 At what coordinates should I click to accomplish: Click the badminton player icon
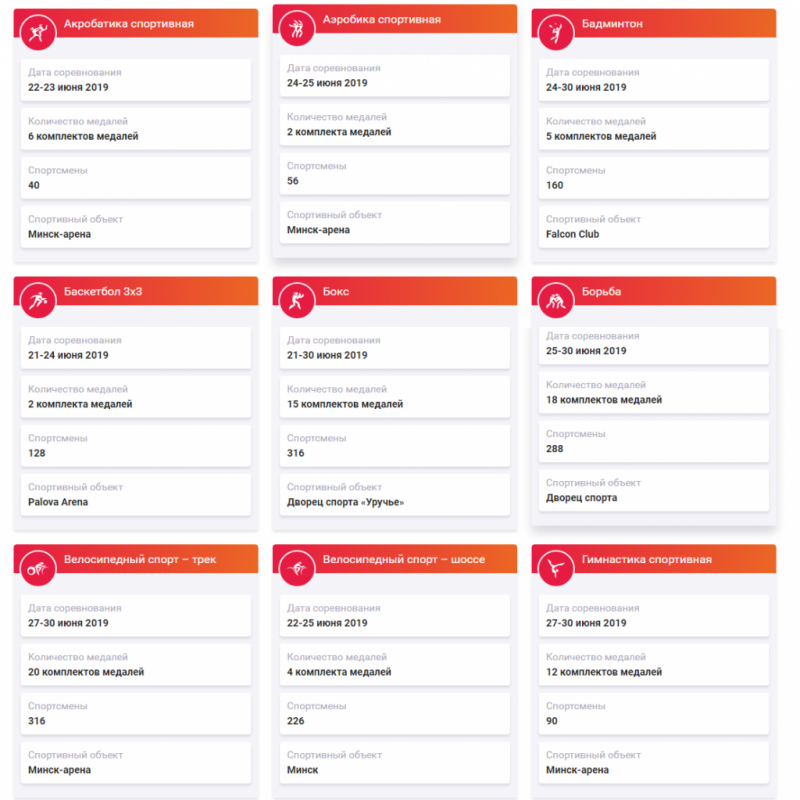556,33
